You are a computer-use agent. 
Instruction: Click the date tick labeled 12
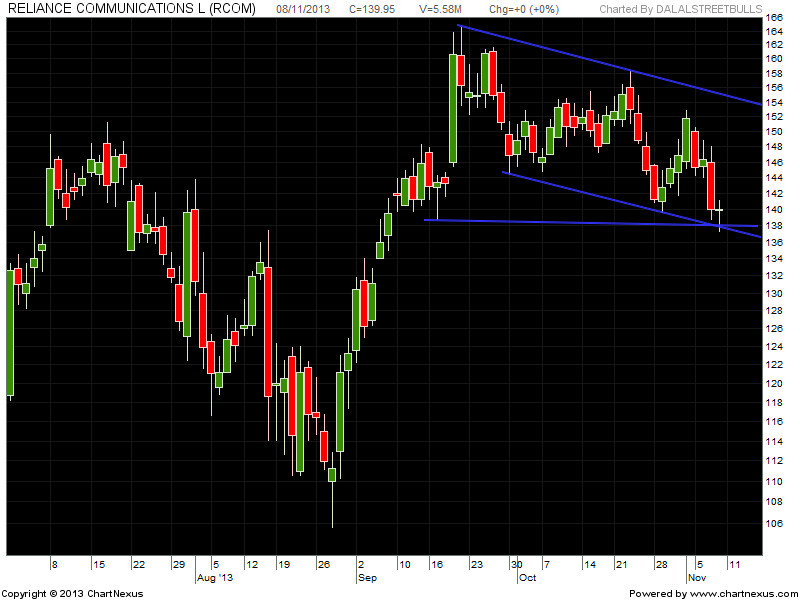coord(252,565)
